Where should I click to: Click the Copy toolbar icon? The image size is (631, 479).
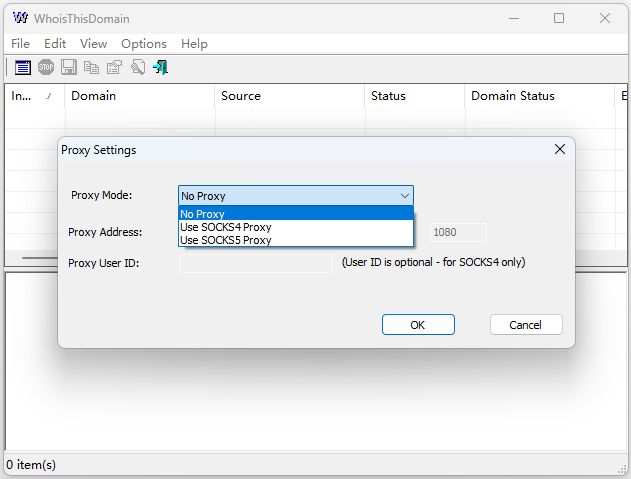(91, 67)
